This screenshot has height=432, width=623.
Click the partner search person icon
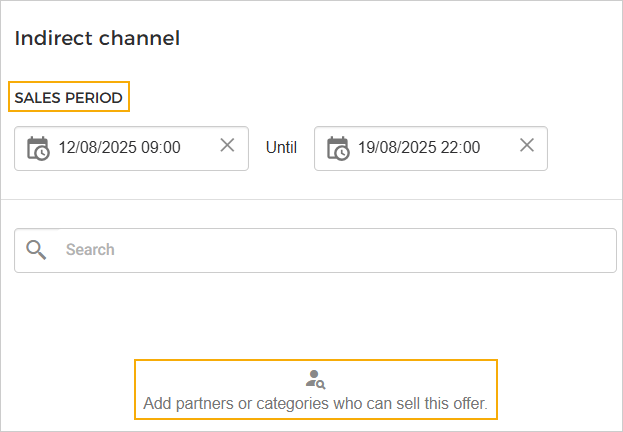(x=316, y=380)
